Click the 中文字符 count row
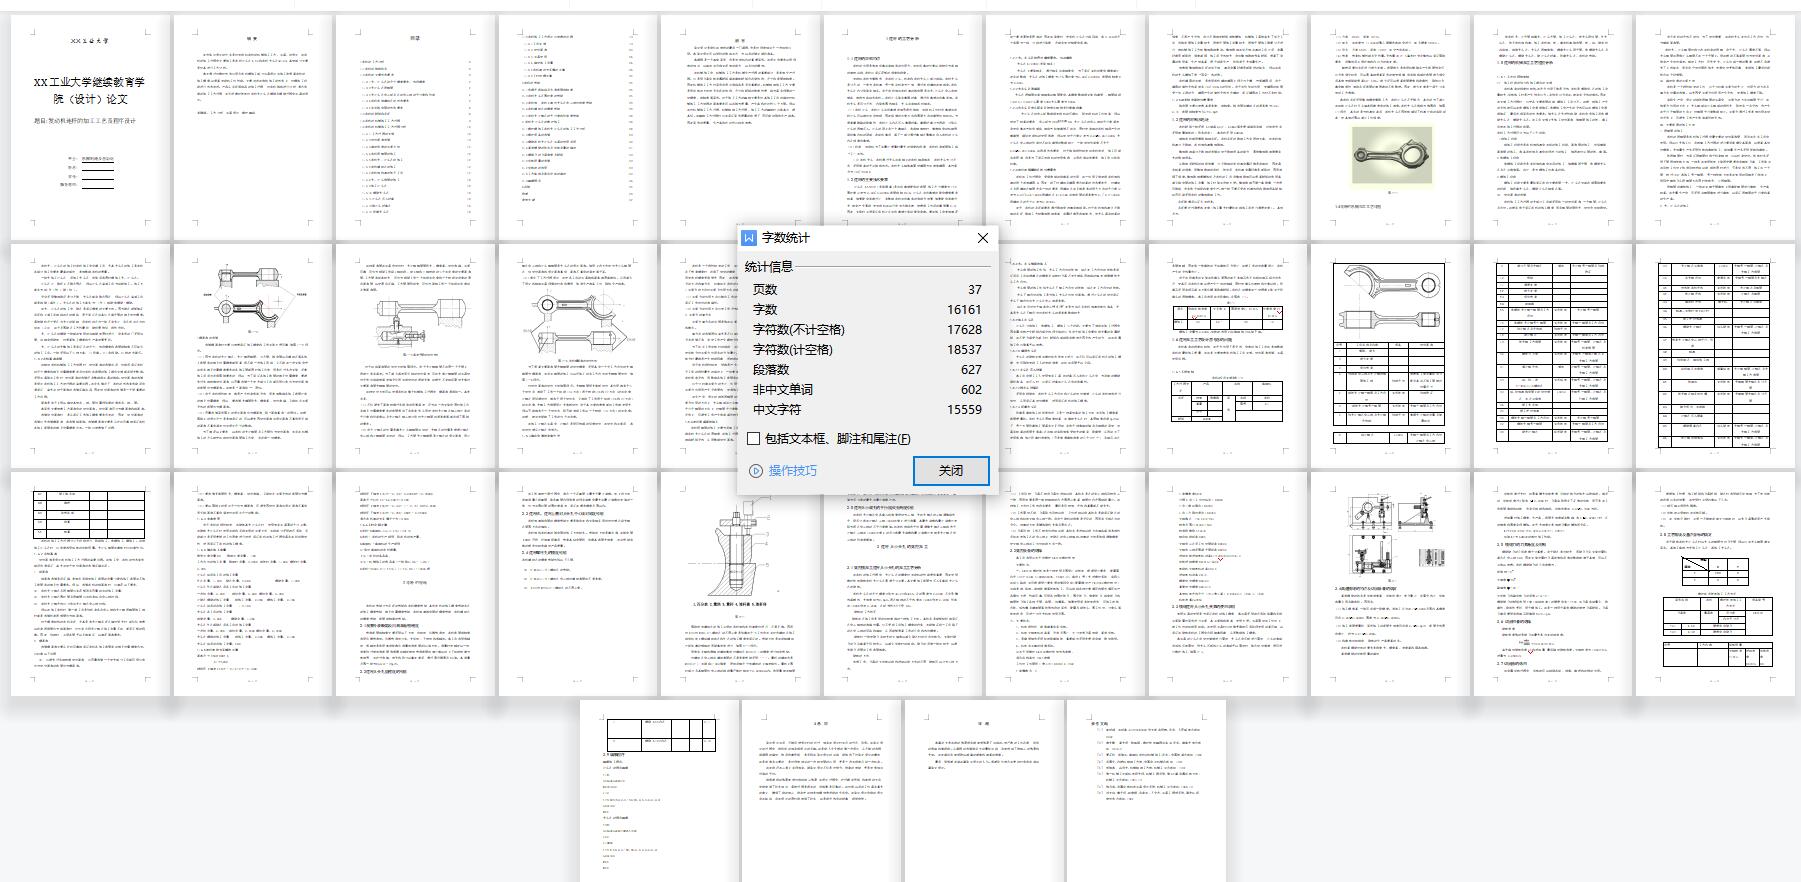Image resolution: width=1801 pixels, height=882 pixels. click(866, 410)
